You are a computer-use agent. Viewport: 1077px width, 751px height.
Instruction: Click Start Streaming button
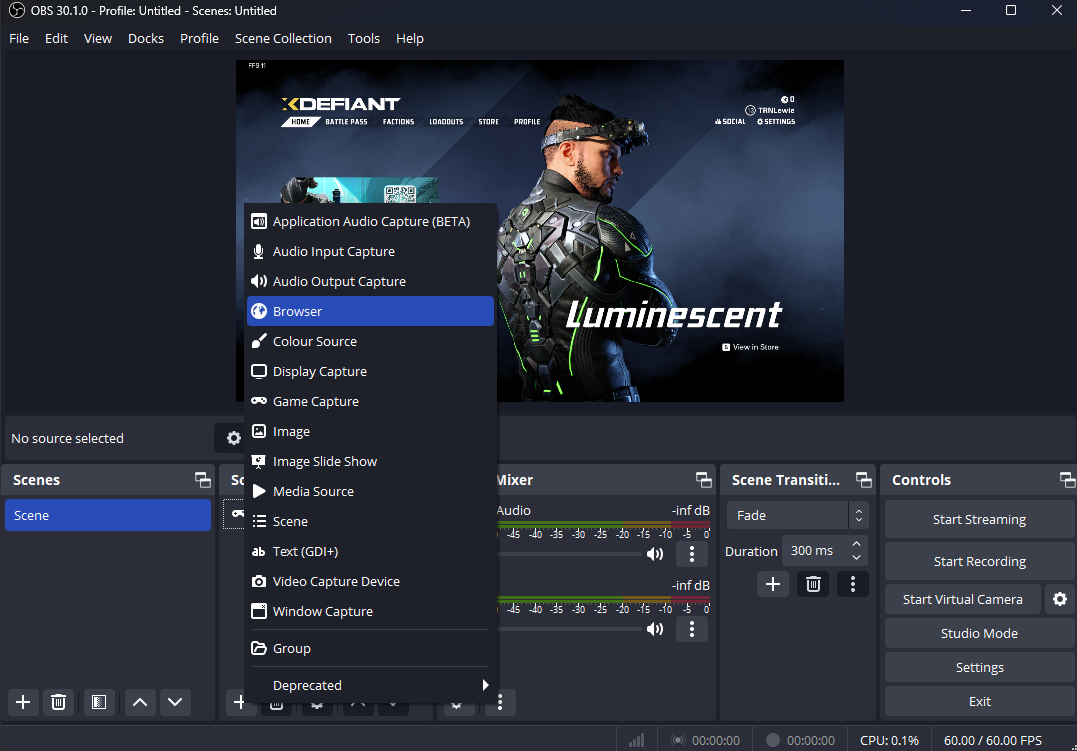pos(979,520)
